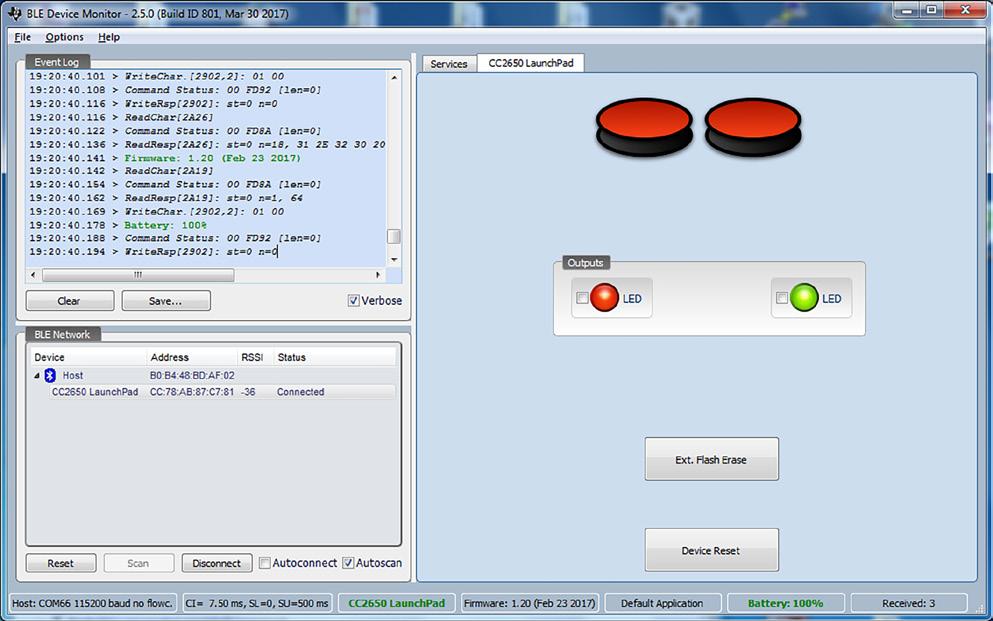Click the Status column header
The width and height of the screenshot is (993, 621).
pyautogui.click(x=335, y=357)
